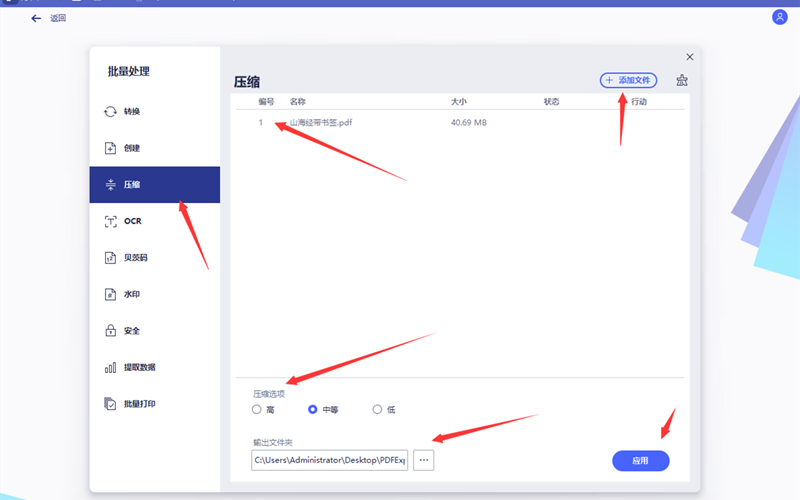Screen dimensions: 800x500
Task: Click the 转换 (Convert) icon in sidebar
Action: (x=110, y=112)
